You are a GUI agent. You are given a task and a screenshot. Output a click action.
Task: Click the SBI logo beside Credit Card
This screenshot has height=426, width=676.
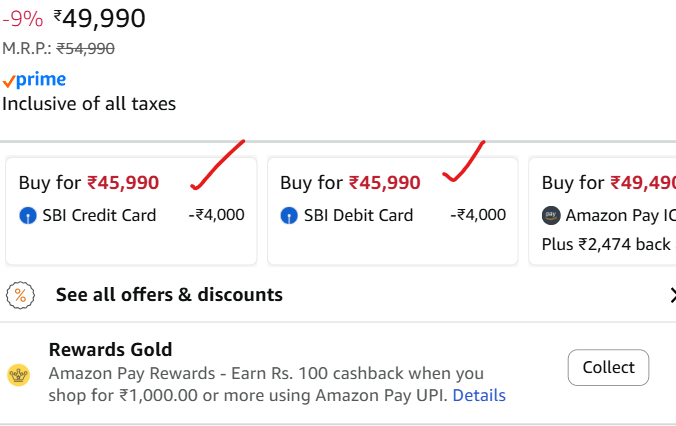coord(27,215)
